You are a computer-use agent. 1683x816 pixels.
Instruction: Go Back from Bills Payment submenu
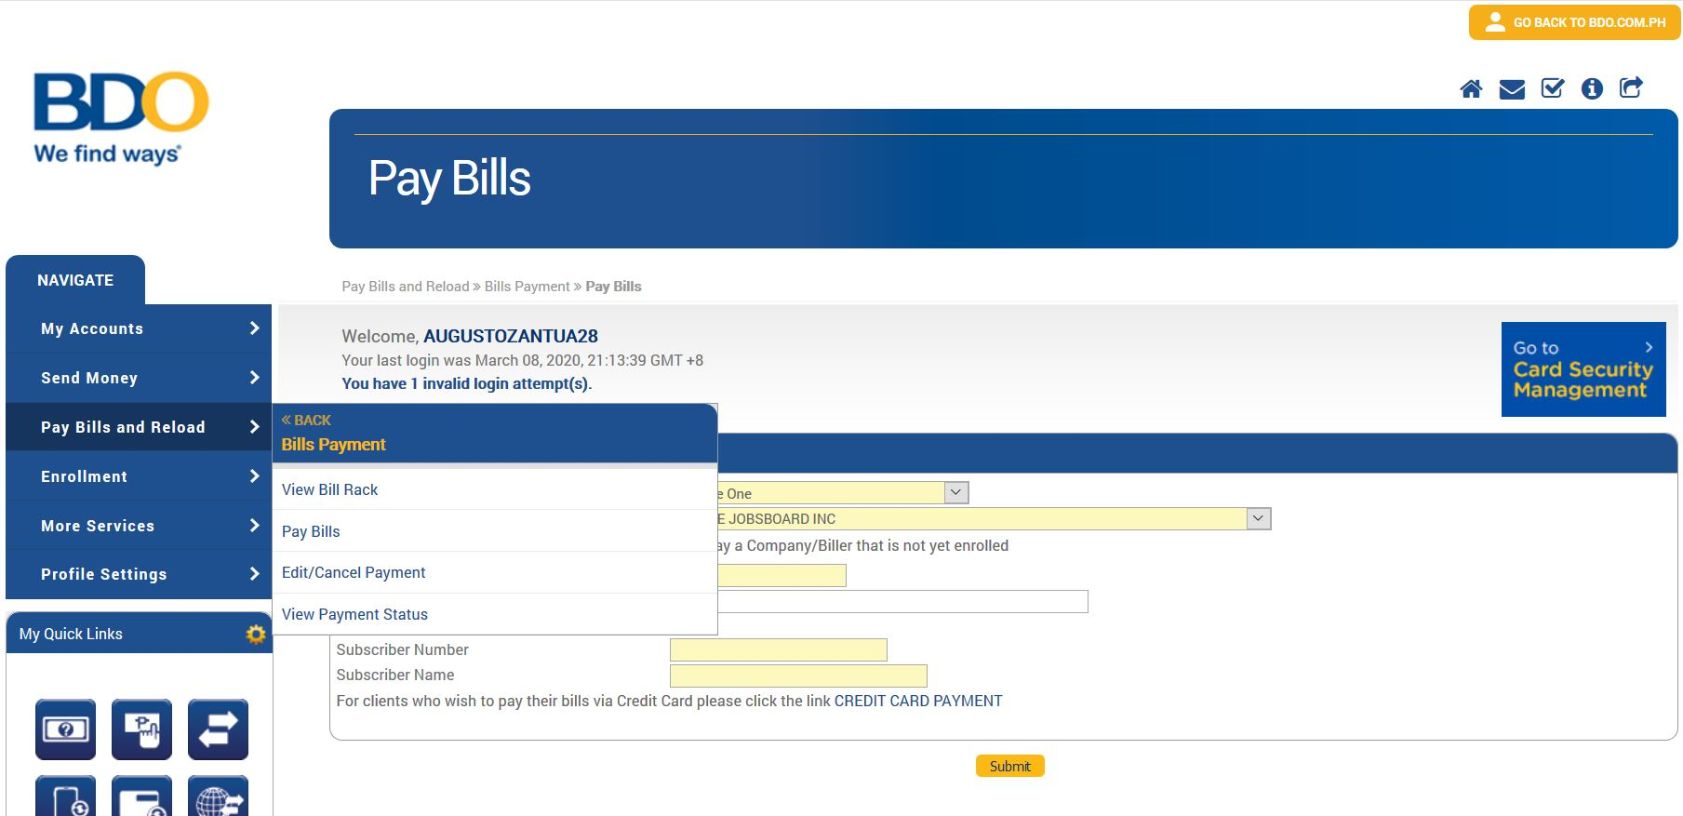pos(306,420)
